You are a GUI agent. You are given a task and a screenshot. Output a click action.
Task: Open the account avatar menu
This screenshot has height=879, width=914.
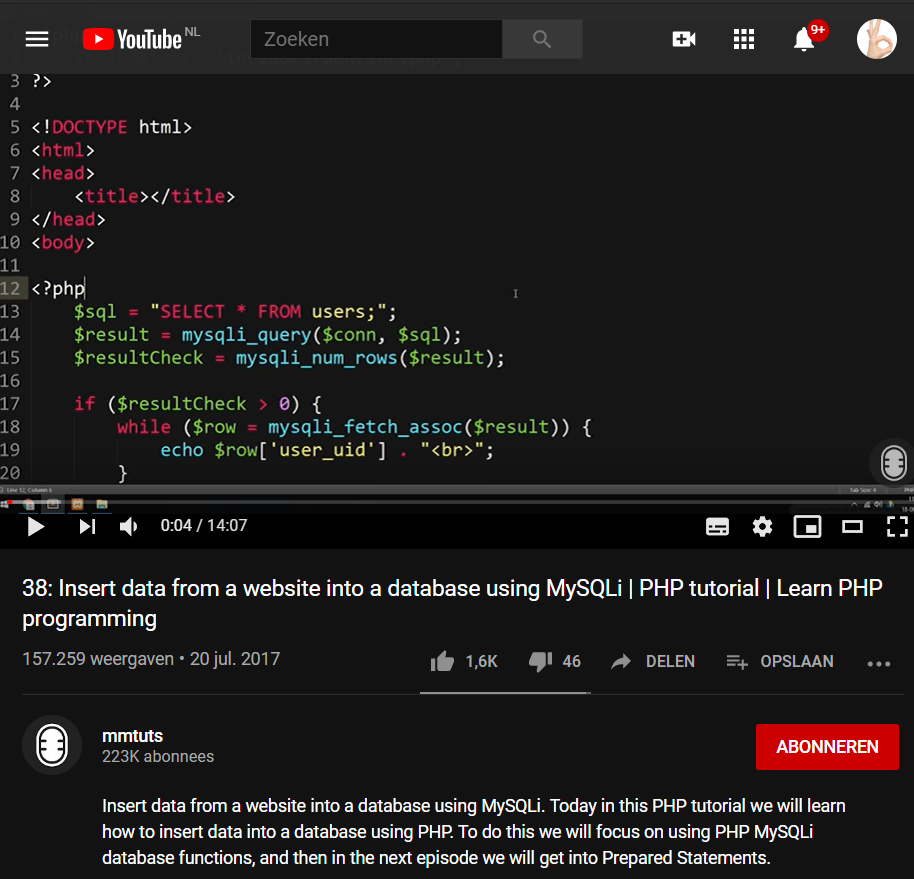click(x=877, y=39)
